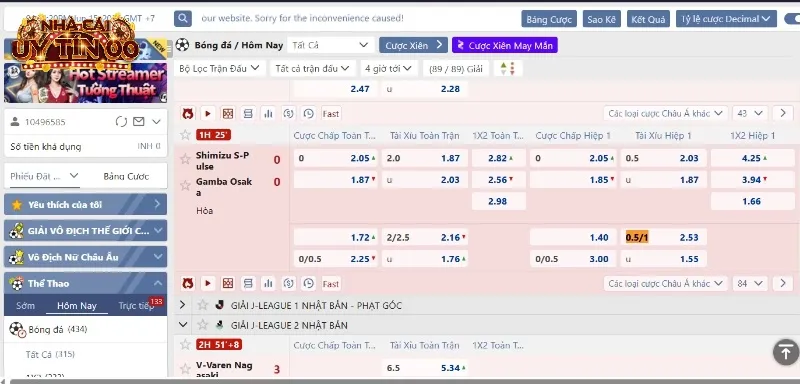This screenshot has width=800, height=384.
Task: Click the search magnifier icon
Action: [x=183, y=19]
